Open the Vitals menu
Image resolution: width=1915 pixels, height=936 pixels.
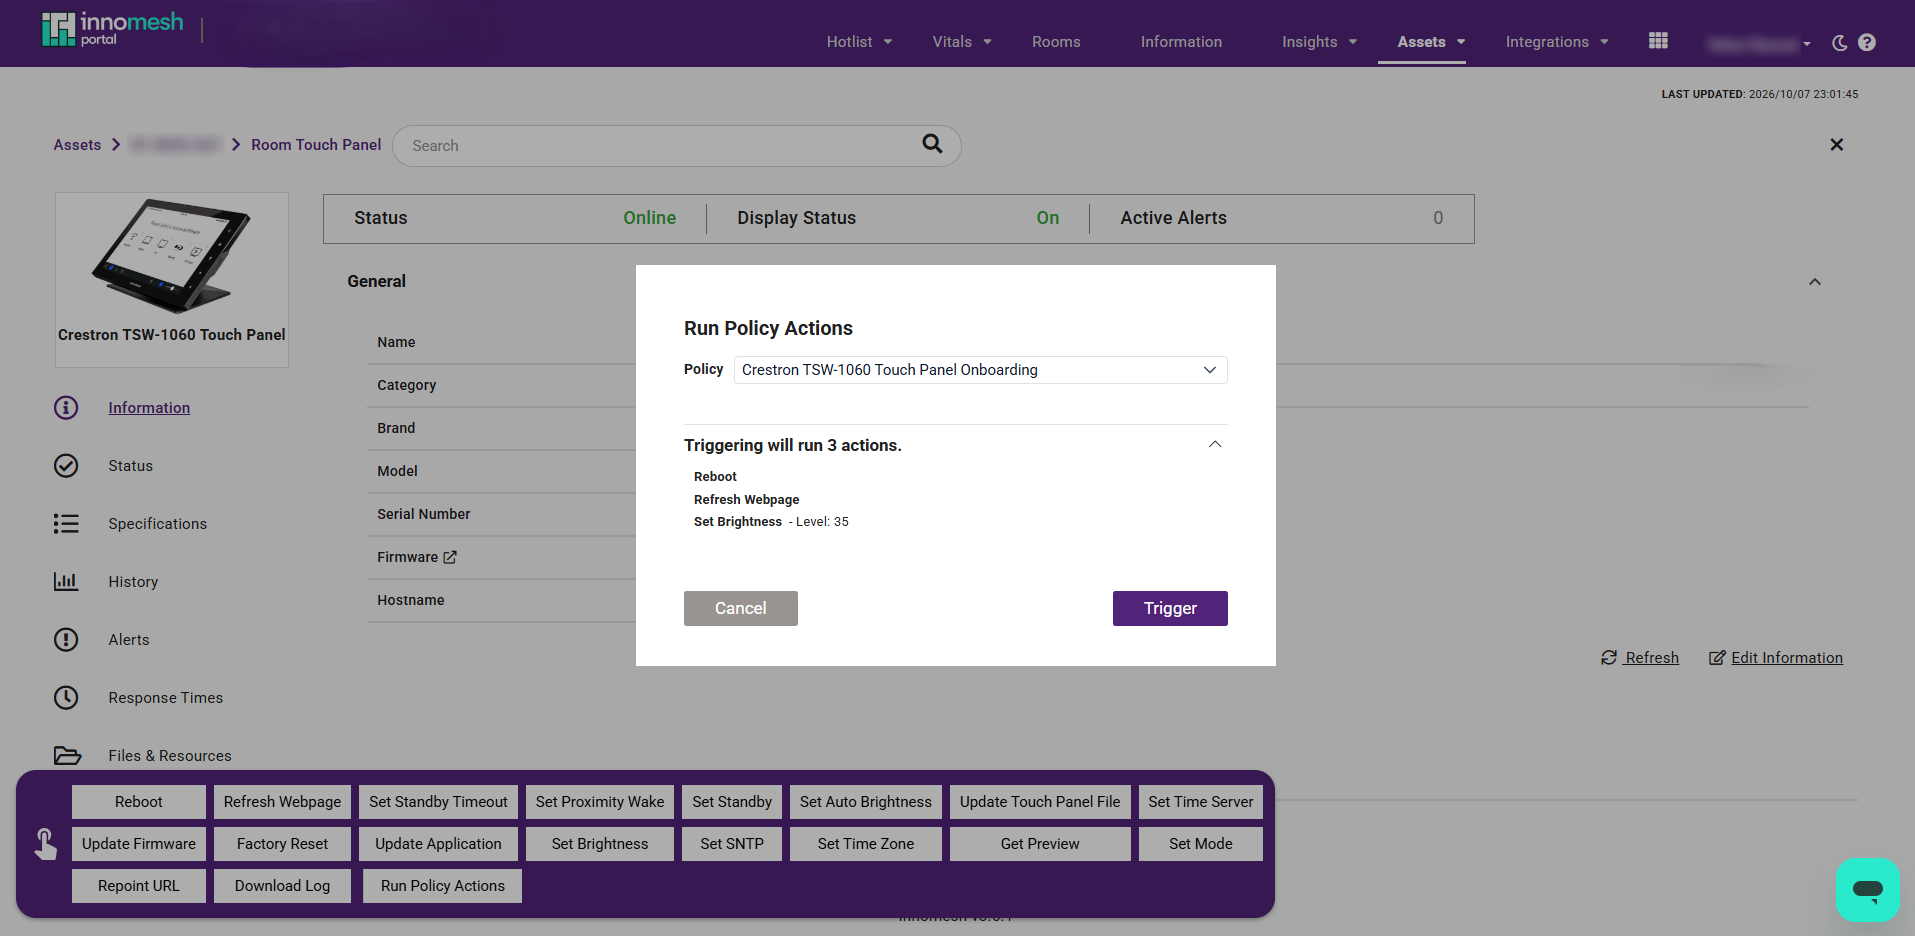click(962, 42)
